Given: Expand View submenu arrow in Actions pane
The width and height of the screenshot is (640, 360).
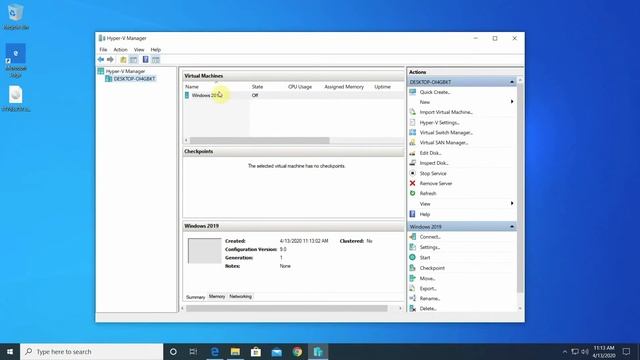Looking at the screenshot, I should (x=512, y=203).
